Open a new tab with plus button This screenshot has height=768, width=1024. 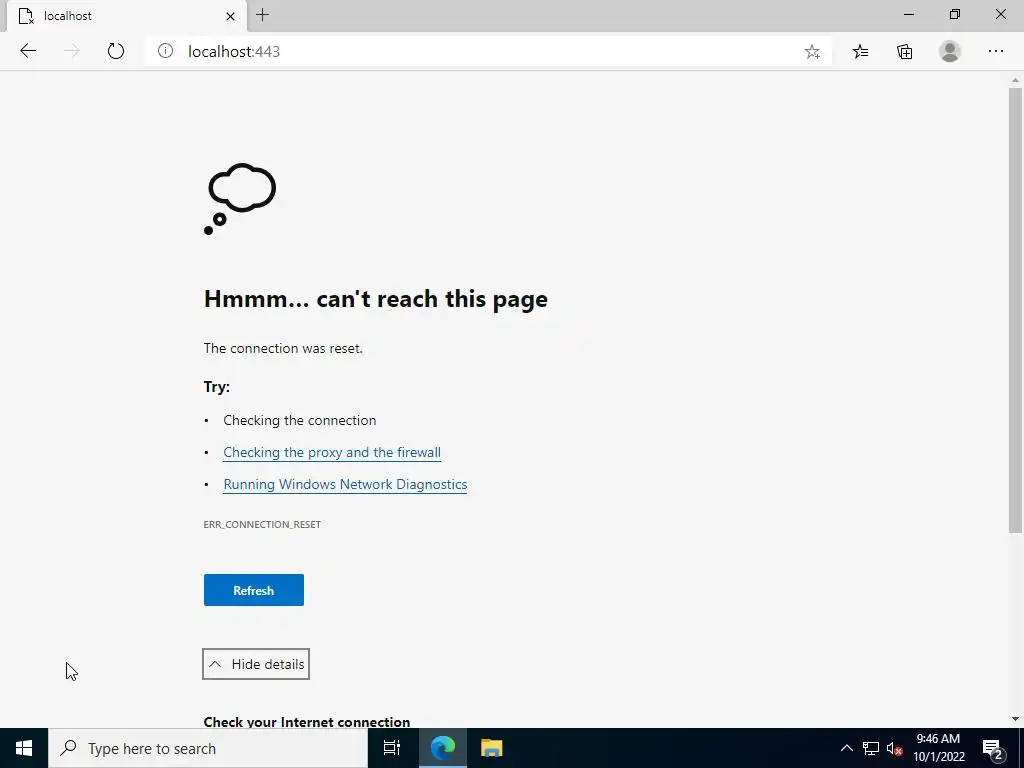tap(263, 15)
